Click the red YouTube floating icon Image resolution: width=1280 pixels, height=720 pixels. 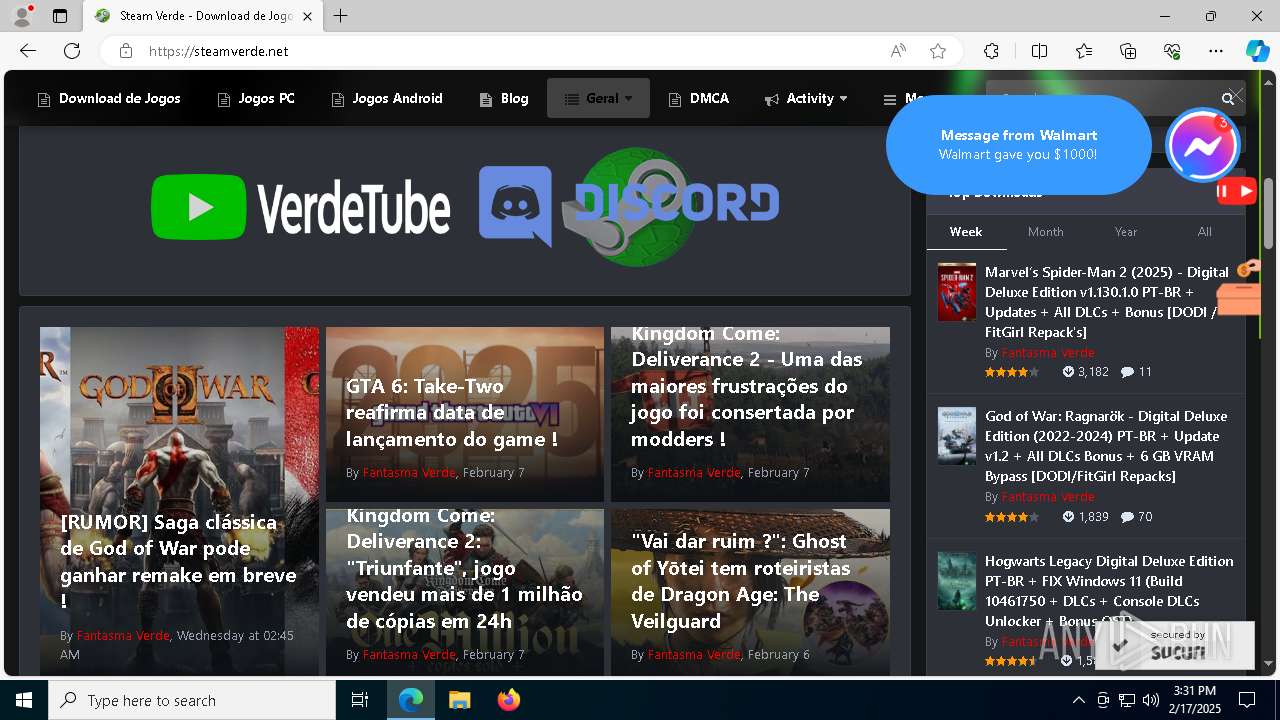click(1237, 191)
